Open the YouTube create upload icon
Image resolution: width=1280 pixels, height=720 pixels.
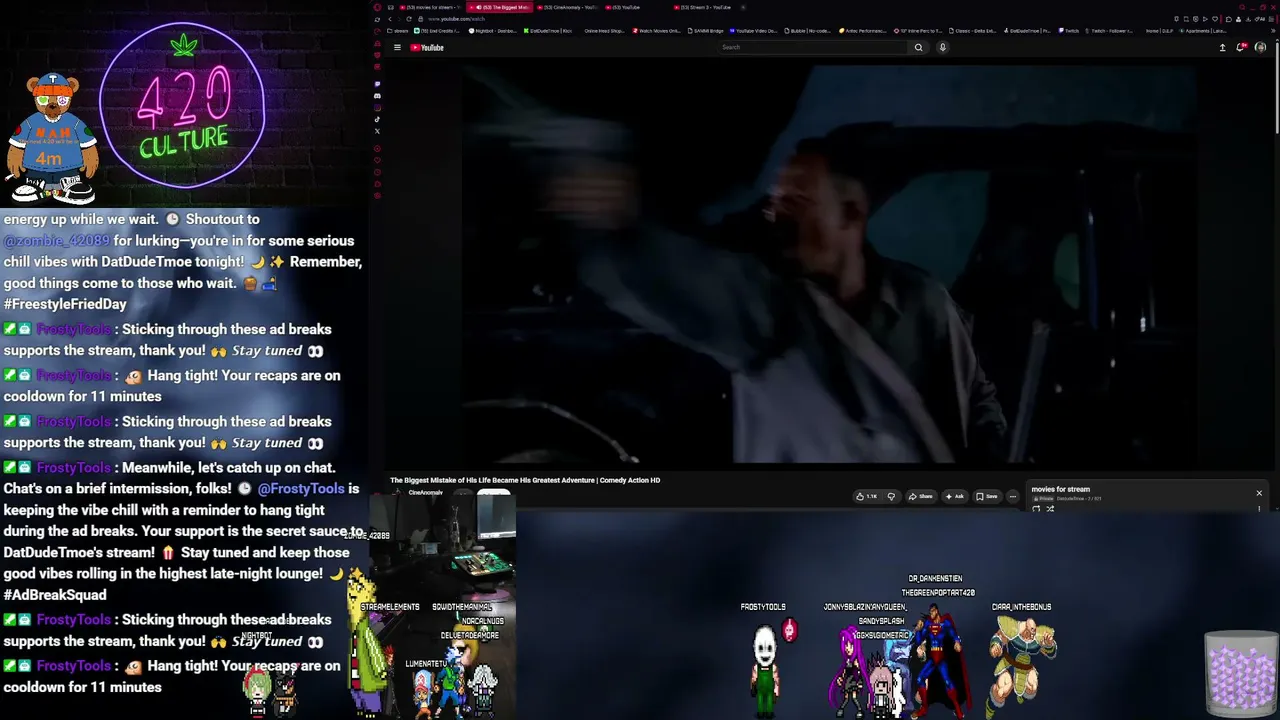point(1222,47)
